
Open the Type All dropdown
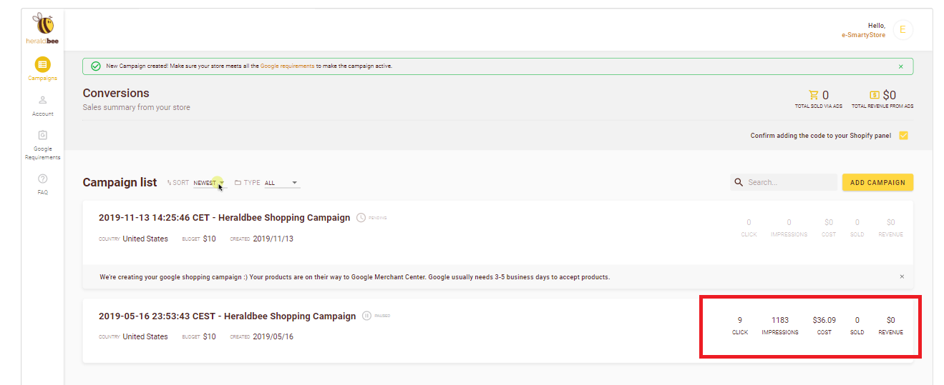tap(282, 183)
